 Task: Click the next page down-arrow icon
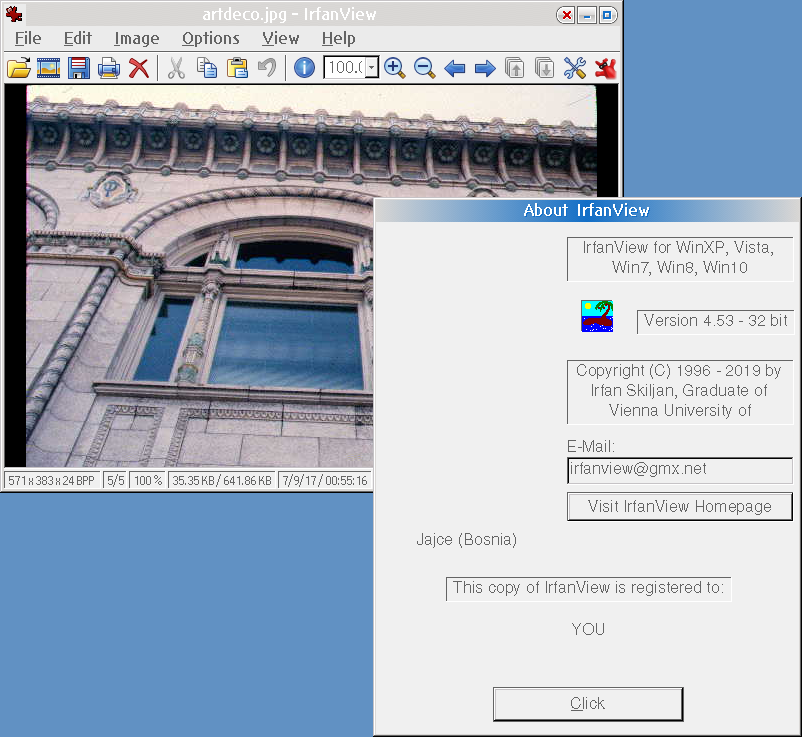[x=545, y=68]
